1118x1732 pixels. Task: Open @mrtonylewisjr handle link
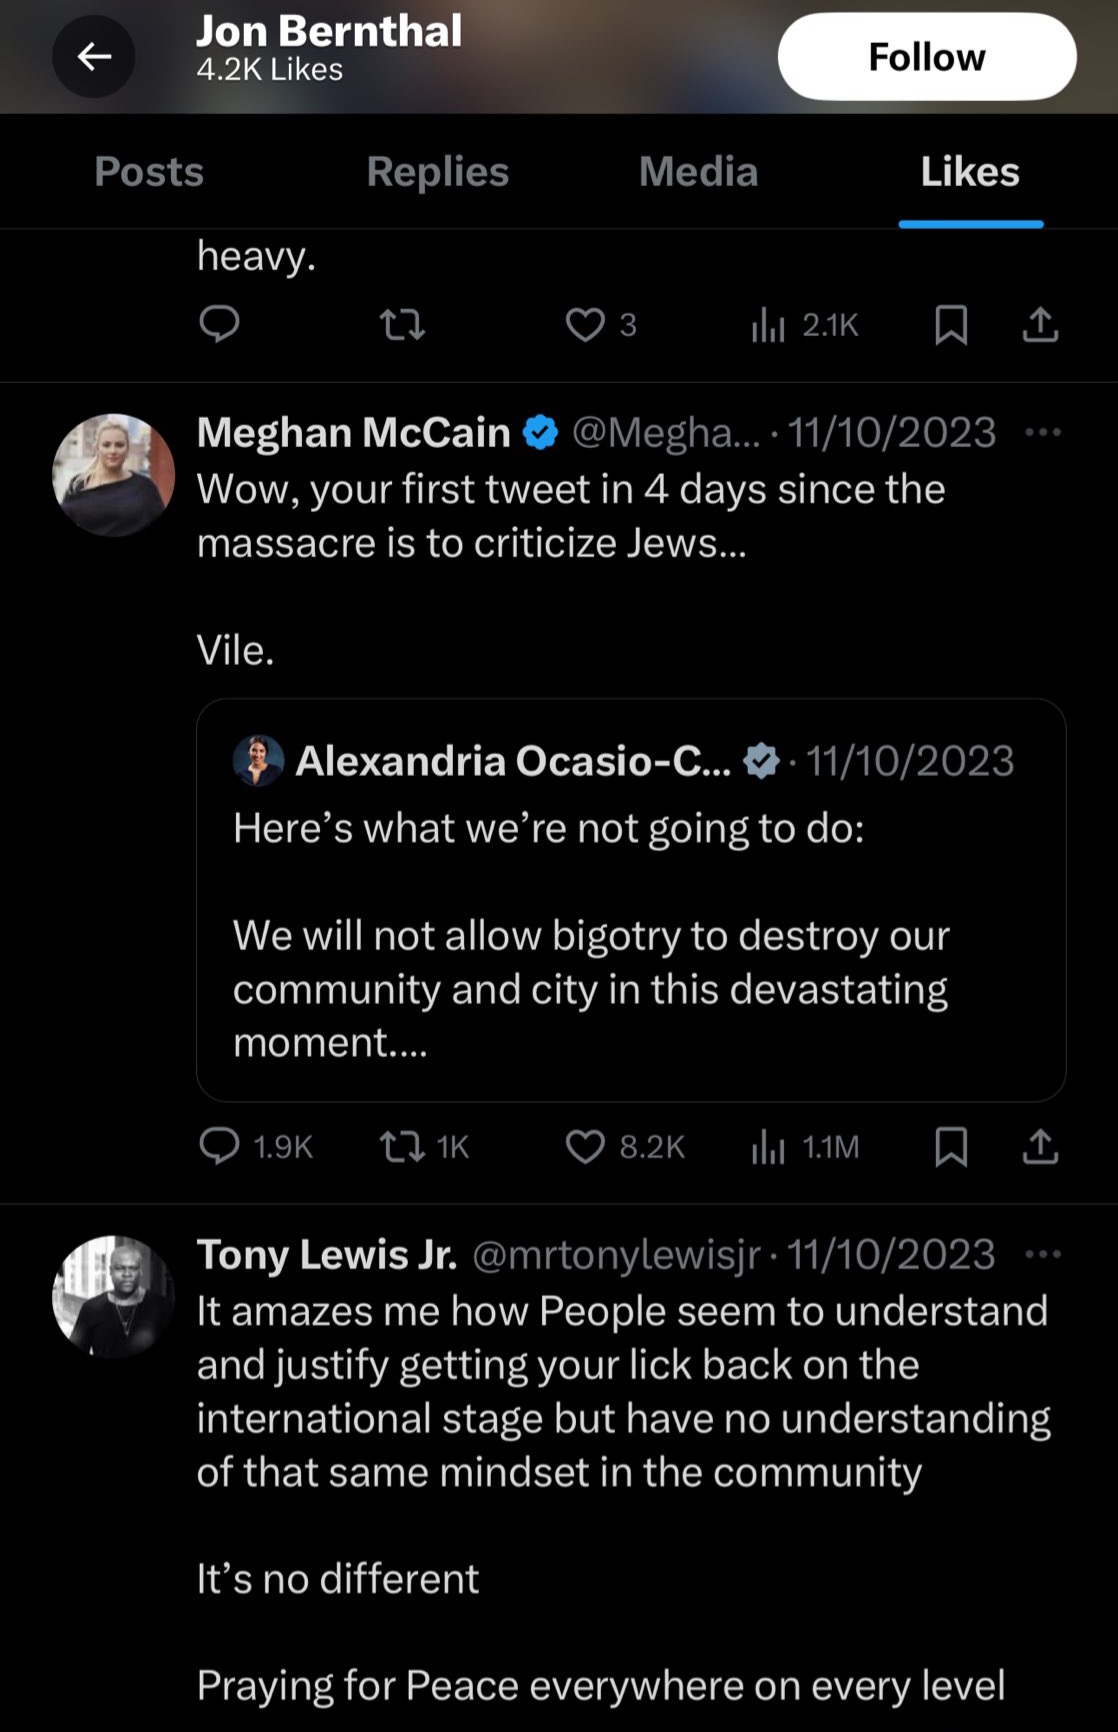point(616,1254)
